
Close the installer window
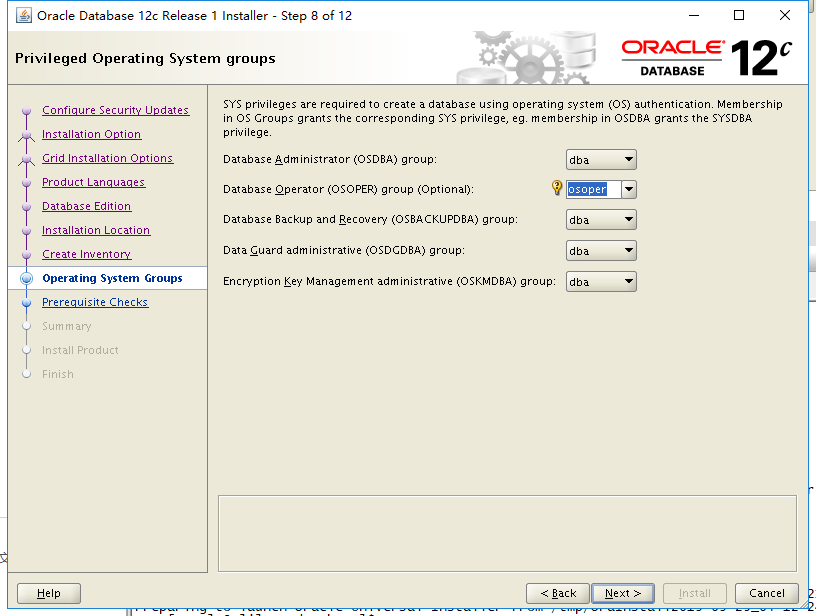pyautogui.click(x=785, y=15)
